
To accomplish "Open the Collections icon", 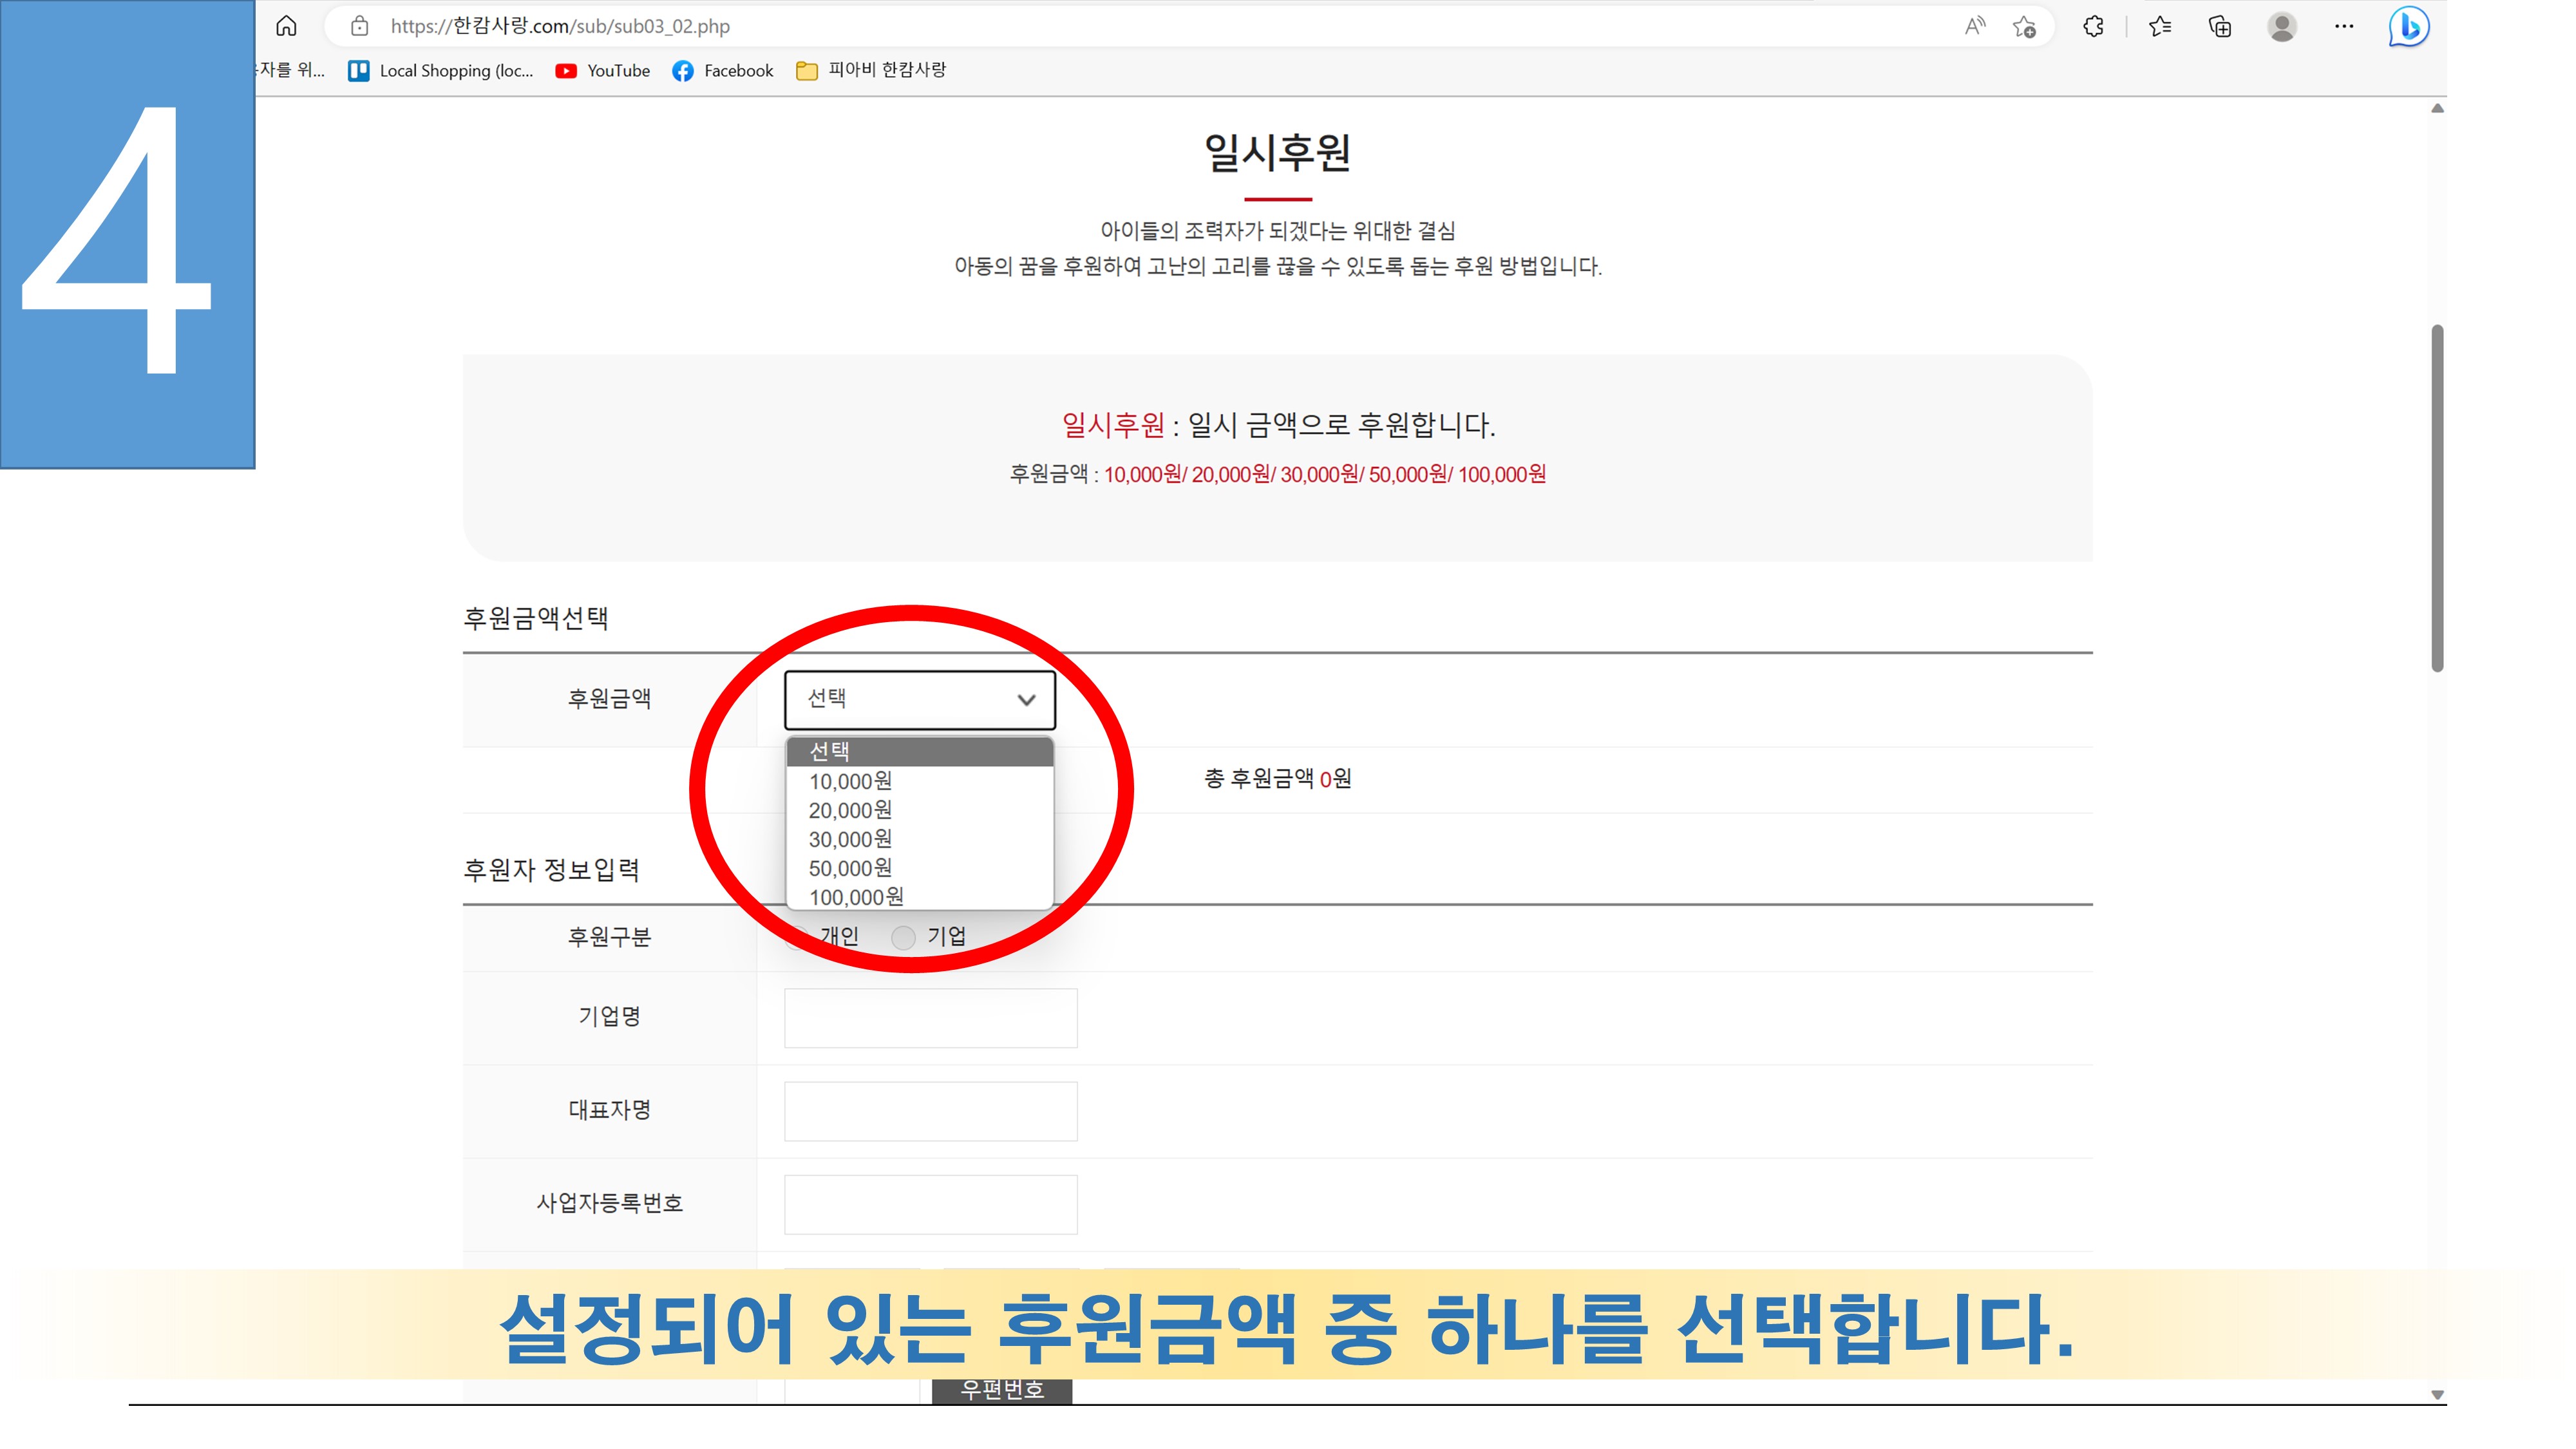I will [x=2220, y=26].
